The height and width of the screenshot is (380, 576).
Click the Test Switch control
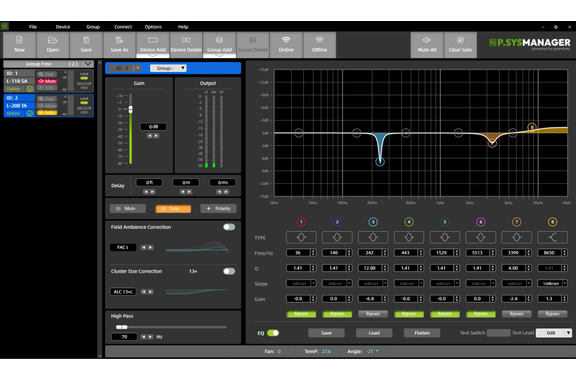(x=498, y=333)
